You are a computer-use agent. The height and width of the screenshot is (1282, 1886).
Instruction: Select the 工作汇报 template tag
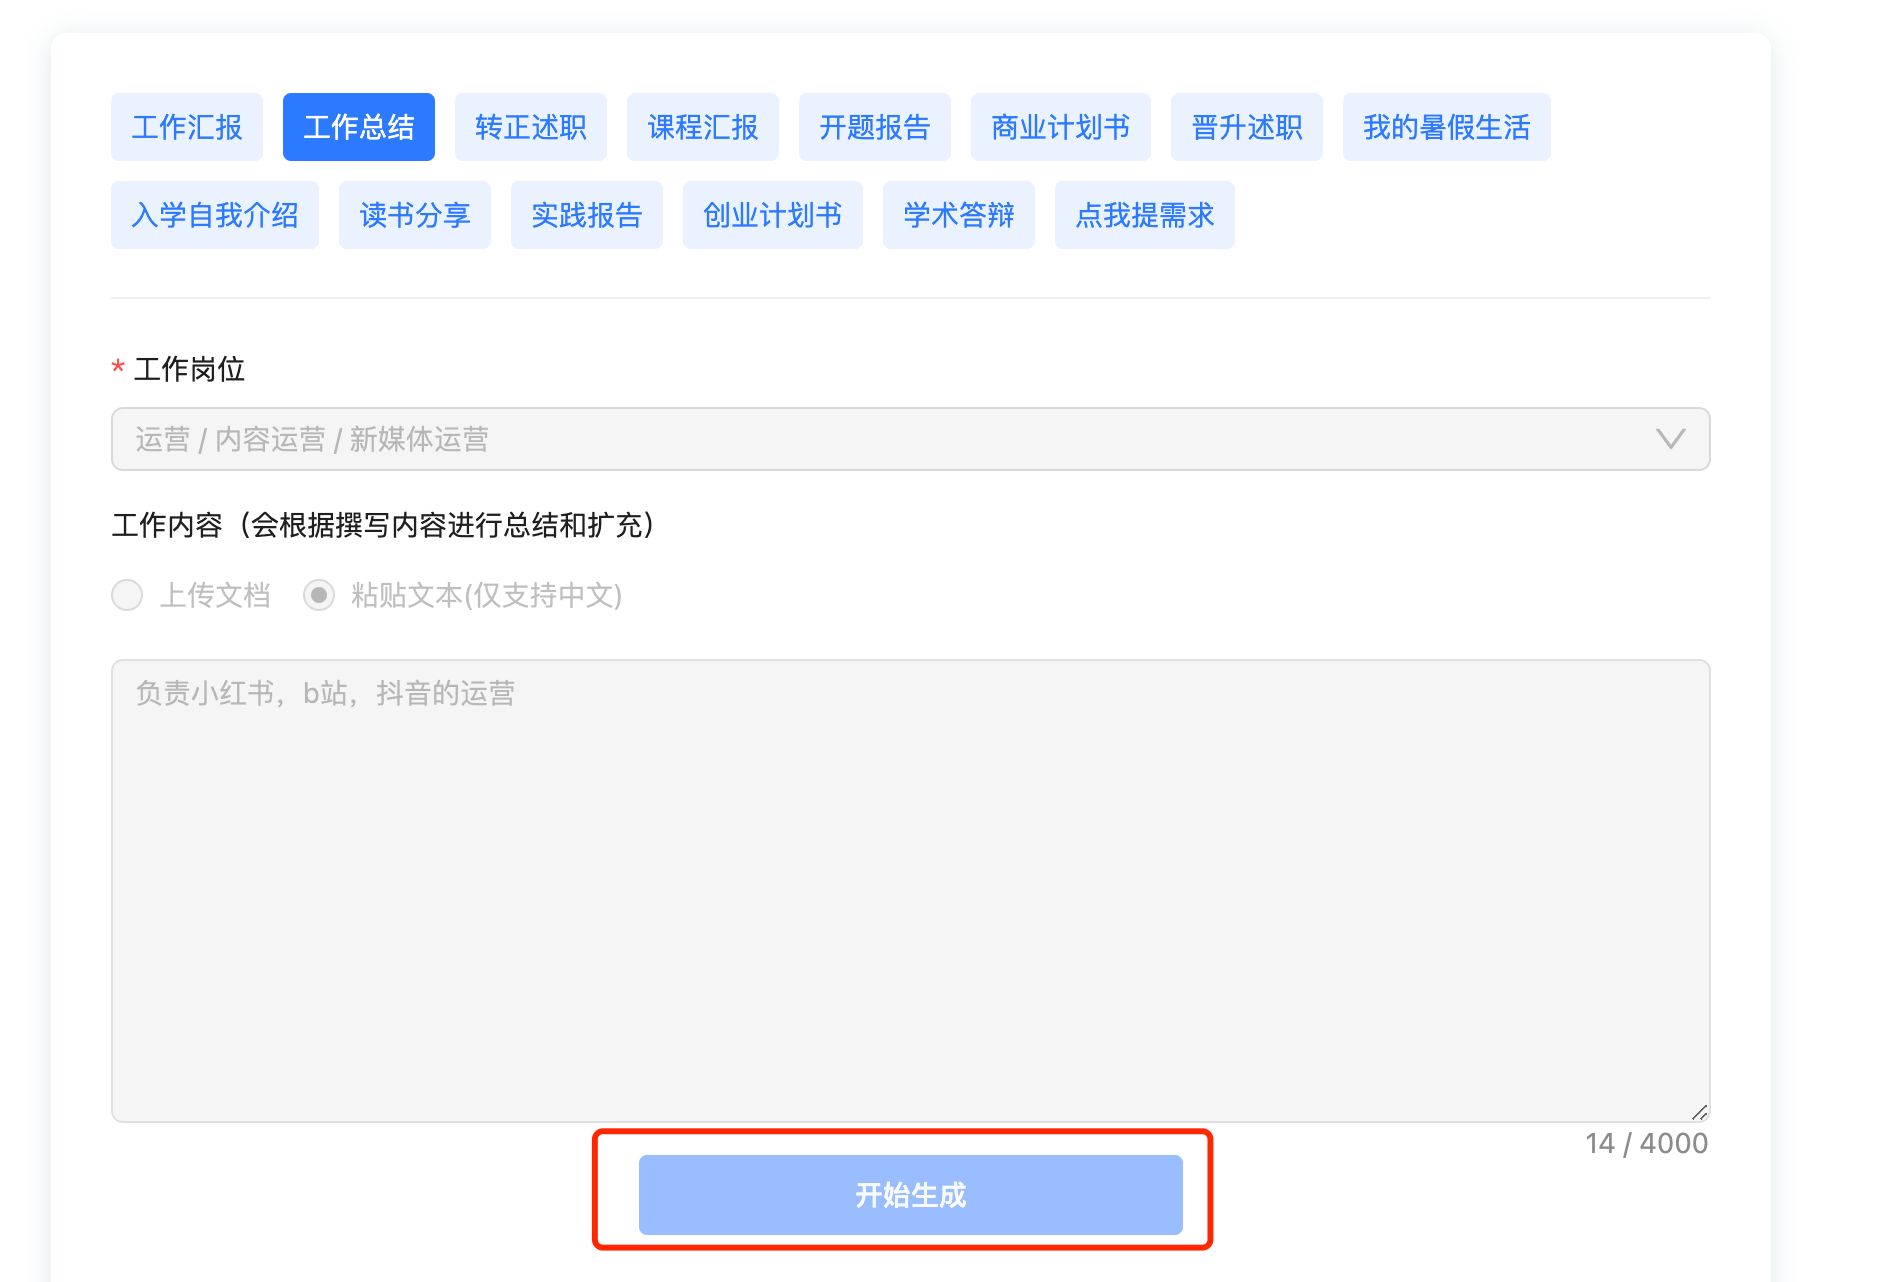(x=187, y=127)
